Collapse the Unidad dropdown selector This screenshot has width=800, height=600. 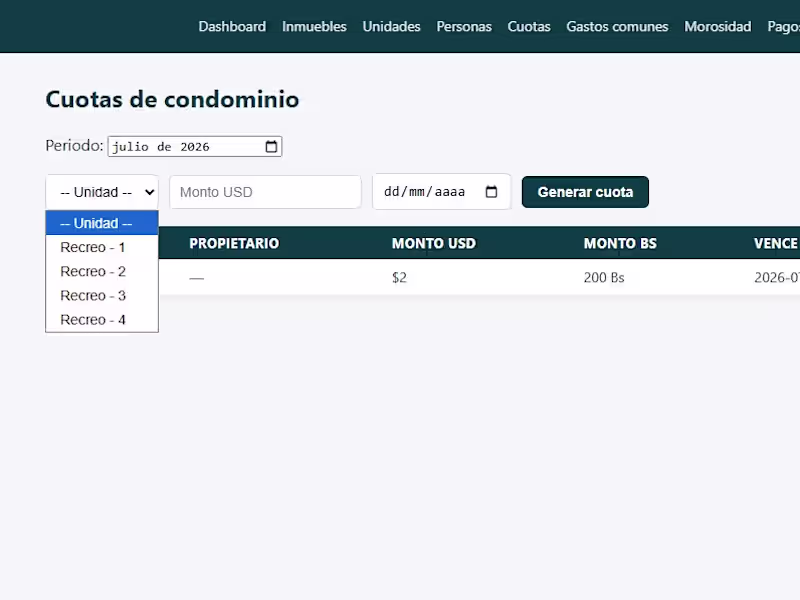click(102, 192)
